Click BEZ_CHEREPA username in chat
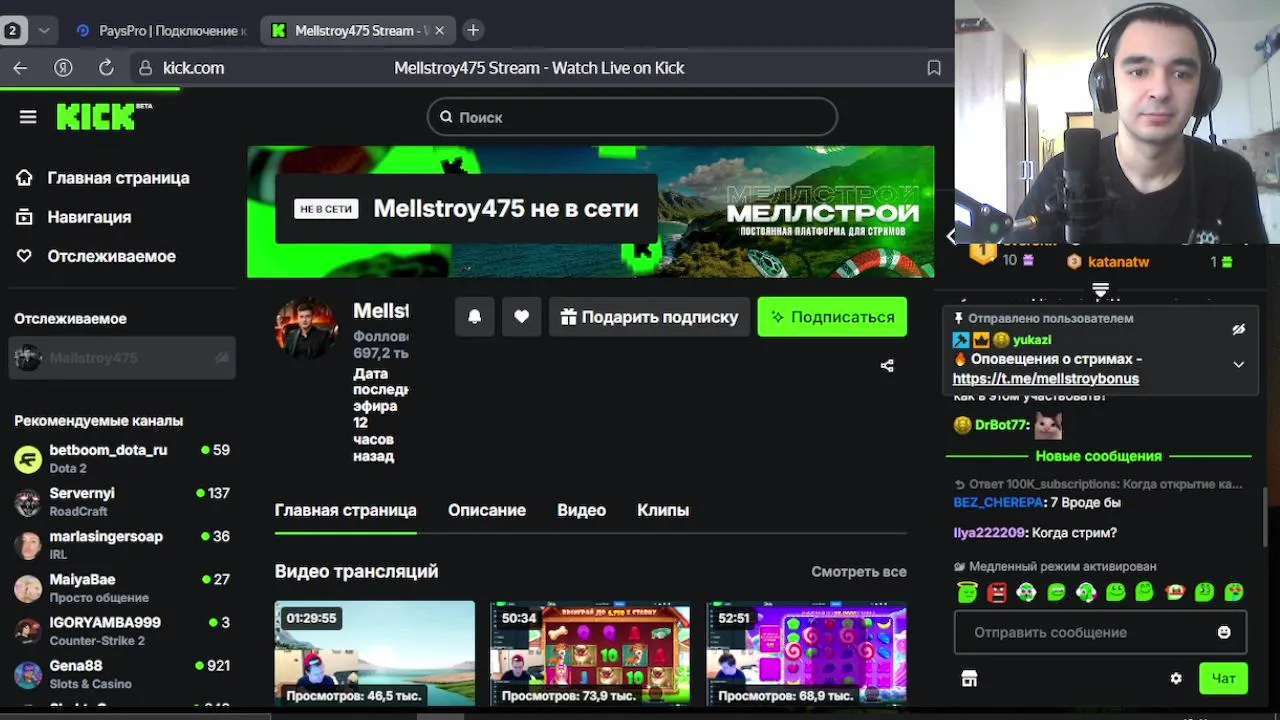1280x720 pixels. 998,502
